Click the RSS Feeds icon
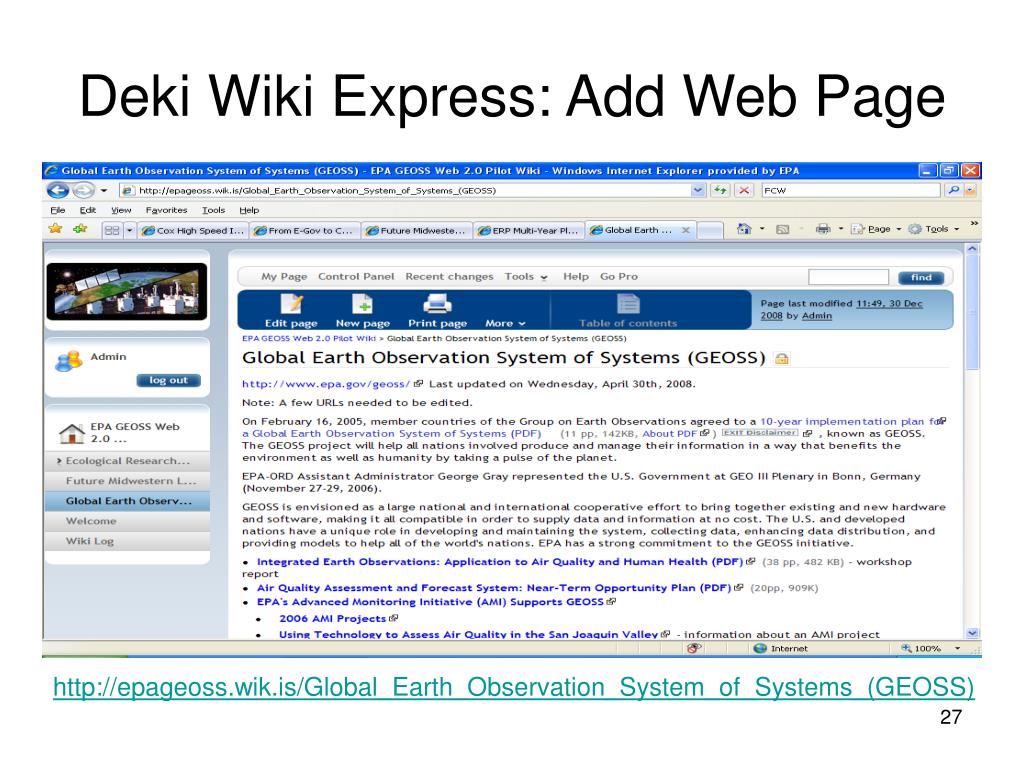1024x768 pixels. 782,229
